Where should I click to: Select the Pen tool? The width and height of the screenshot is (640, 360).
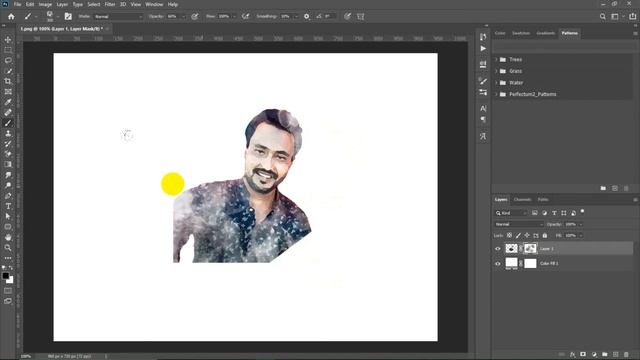point(8,196)
